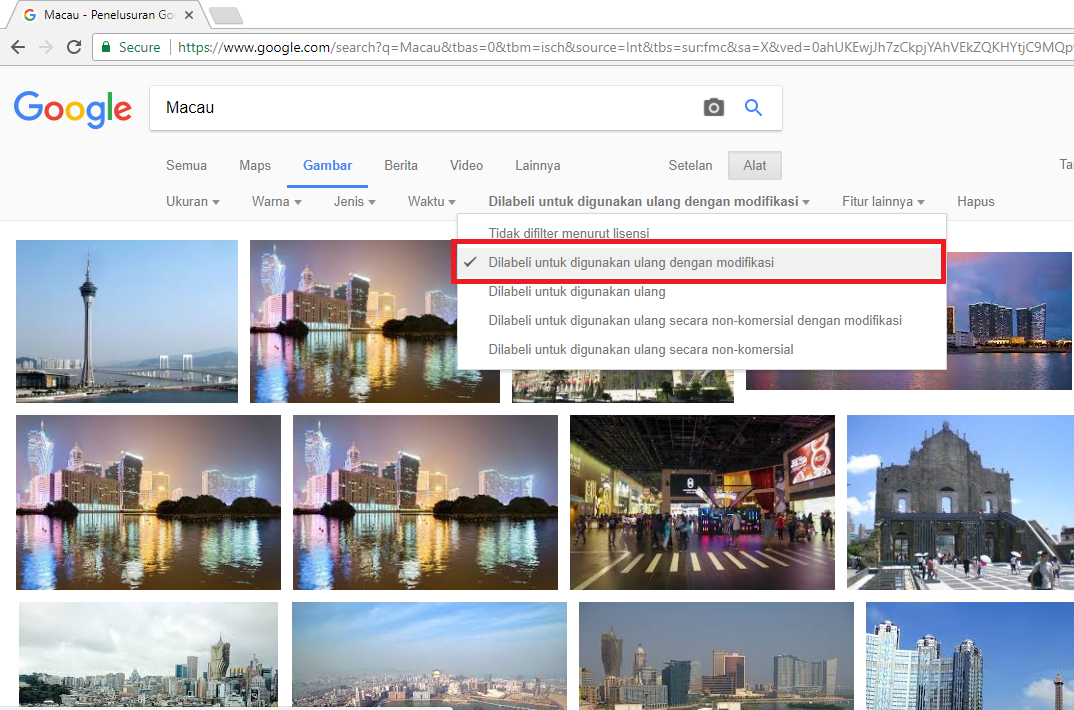1074x710 pixels.
Task: Click the Secure padlock icon
Action: pos(105,46)
